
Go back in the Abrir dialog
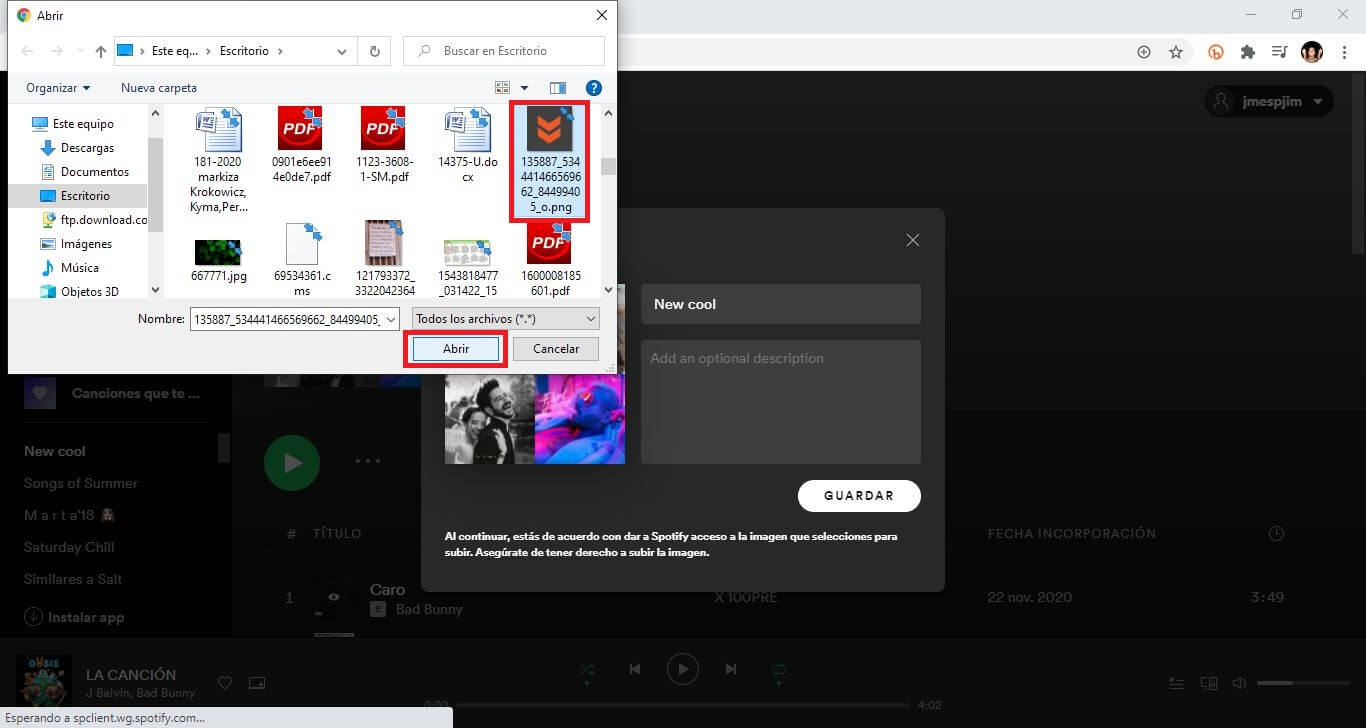click(29, 51)
